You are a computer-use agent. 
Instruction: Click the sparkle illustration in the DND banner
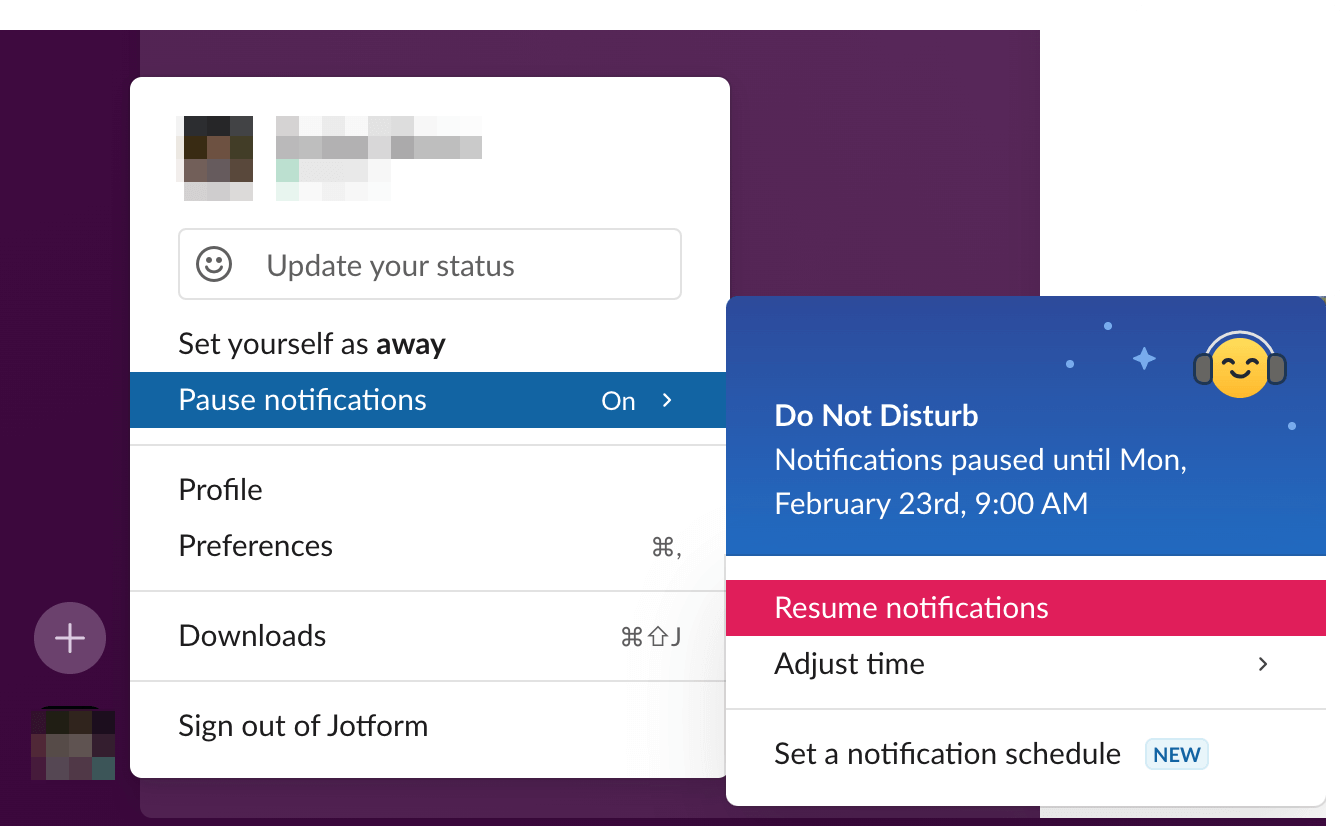[1143, 356]
